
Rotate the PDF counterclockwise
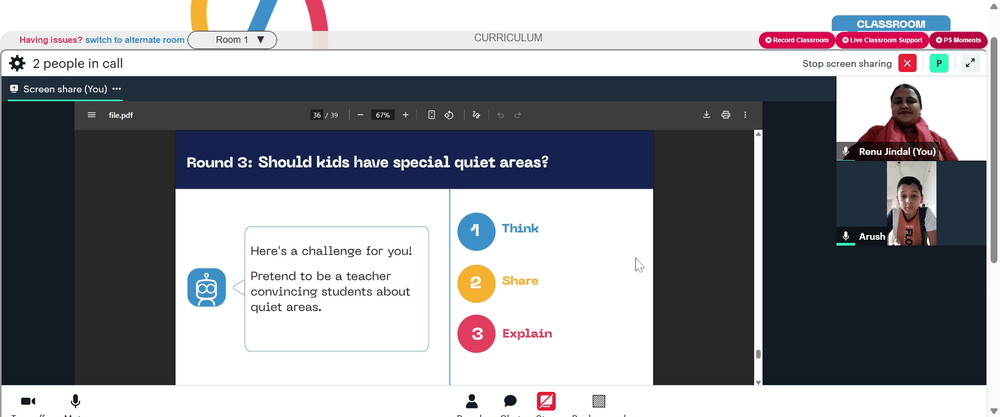coord(449,115)
